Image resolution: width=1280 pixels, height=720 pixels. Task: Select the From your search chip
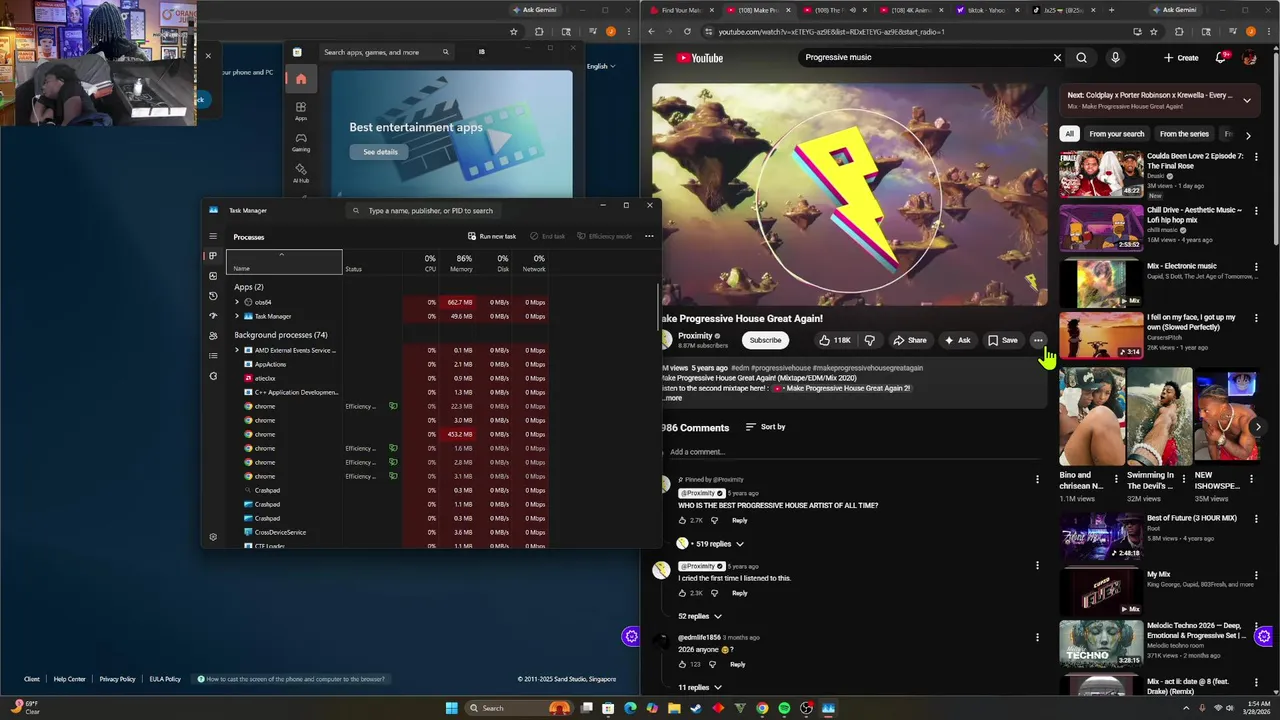click(1116, 134)
